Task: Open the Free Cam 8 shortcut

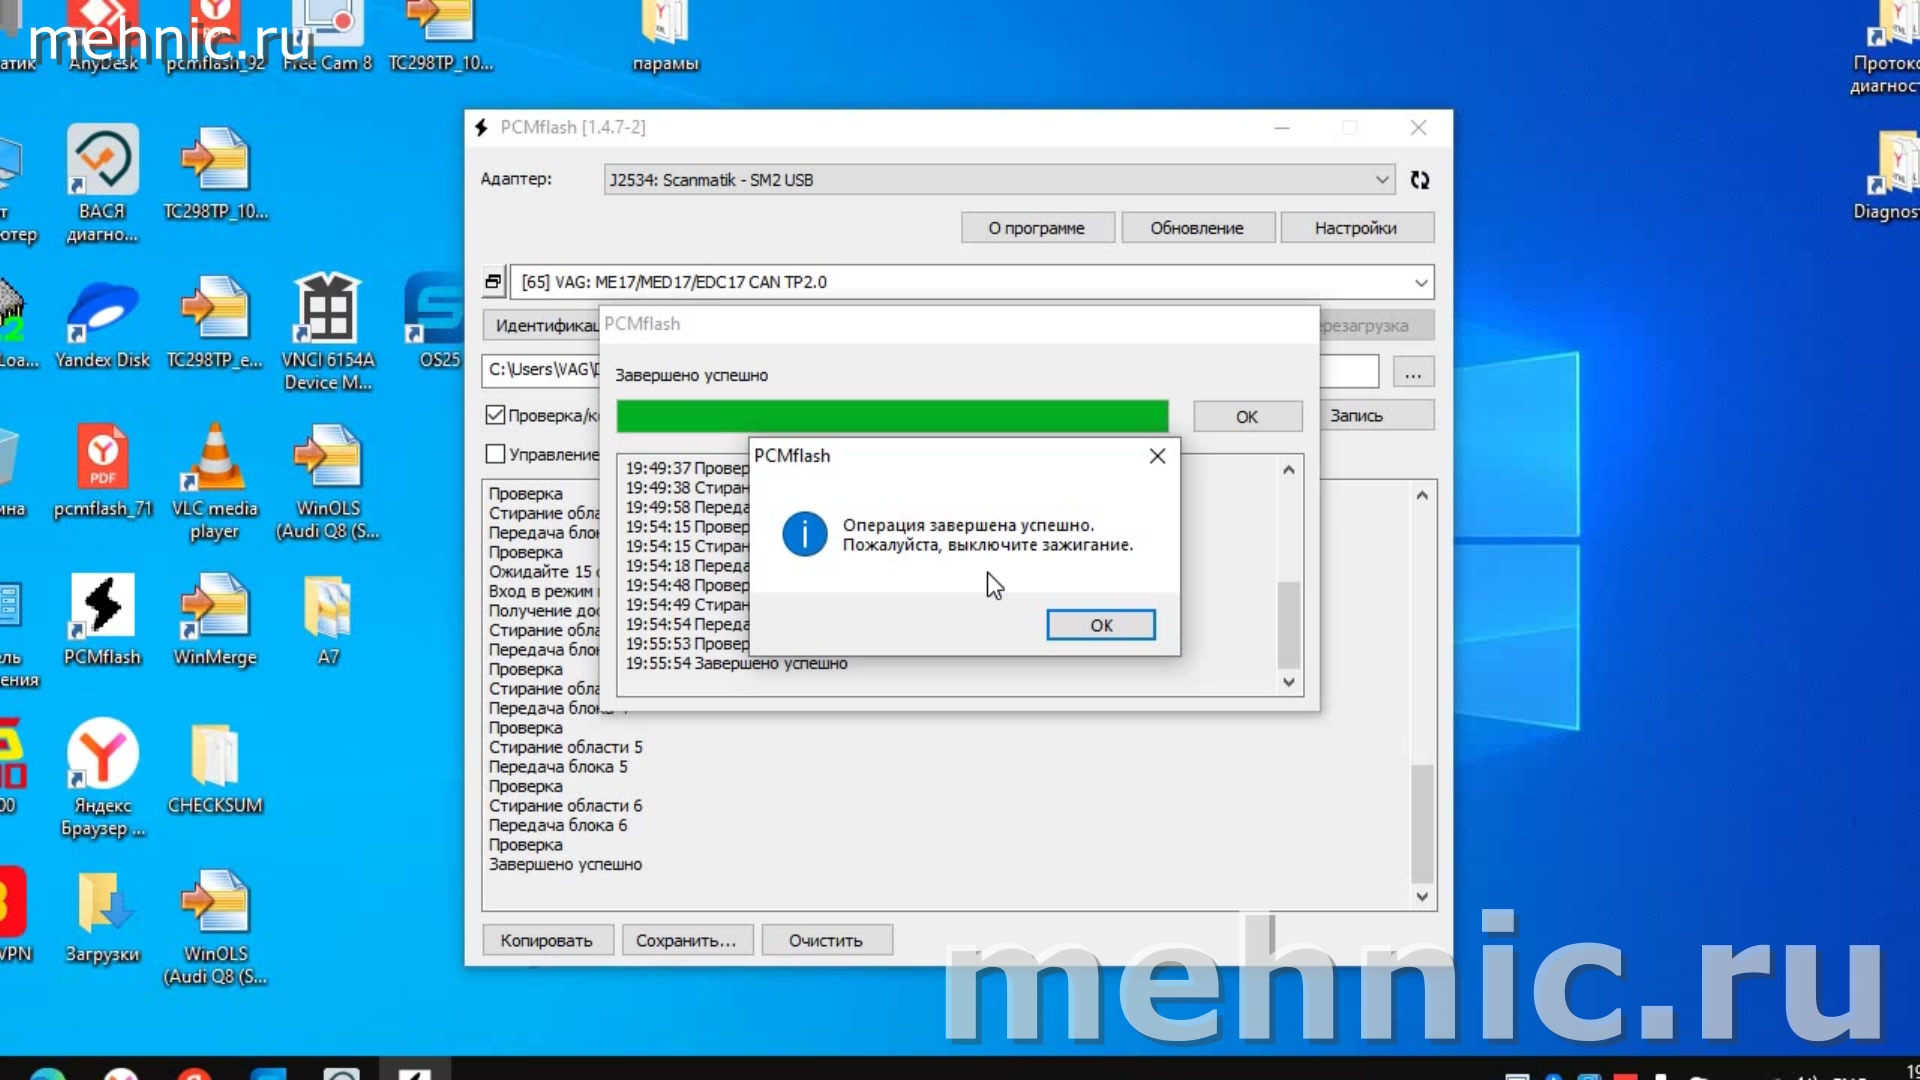Action: [x=328, y=38]
